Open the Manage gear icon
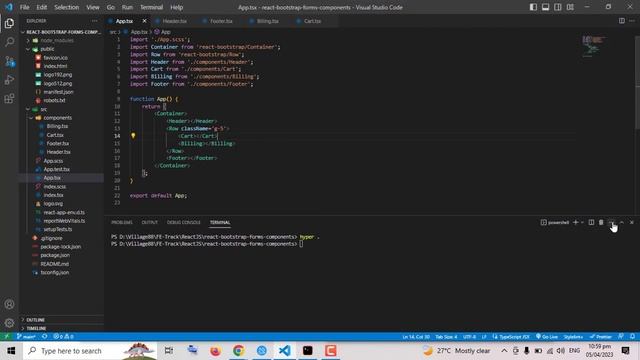Image resolution: width=640 pixels, height=360 pixels. click(x=9, y=323)
